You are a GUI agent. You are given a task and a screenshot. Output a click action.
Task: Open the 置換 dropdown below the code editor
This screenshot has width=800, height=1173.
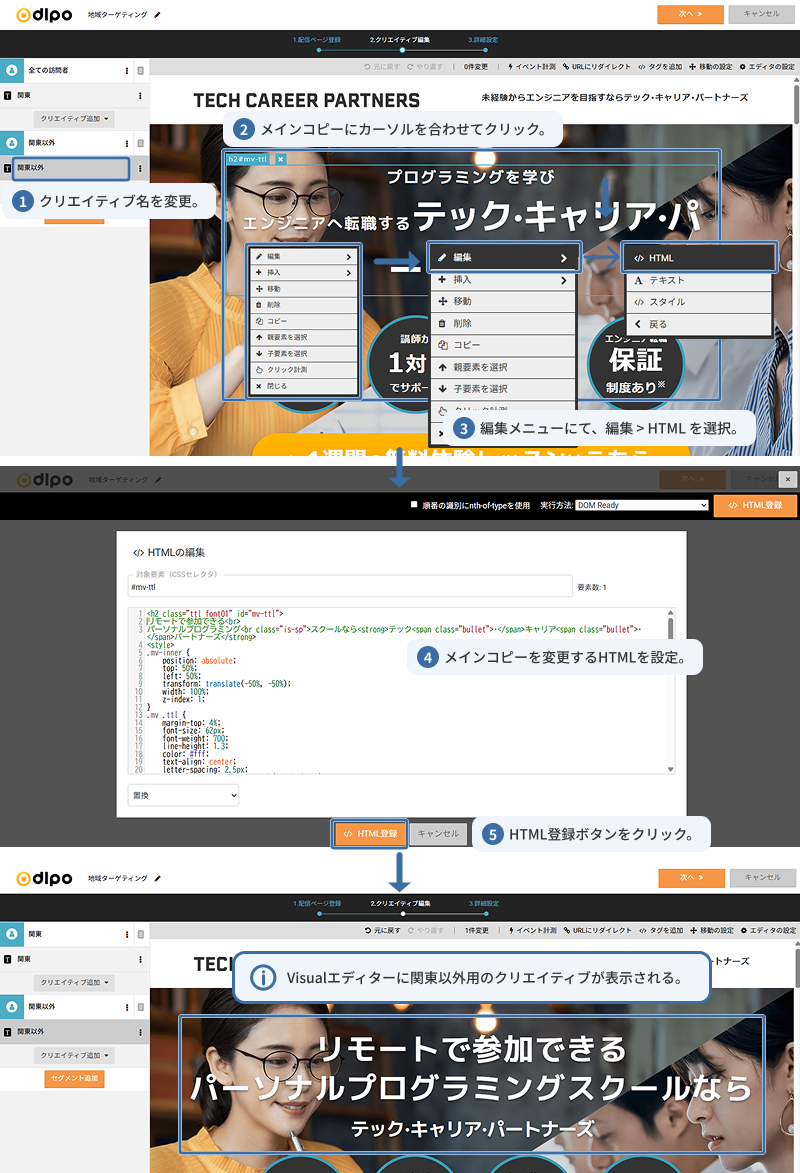tap(183, 795)
